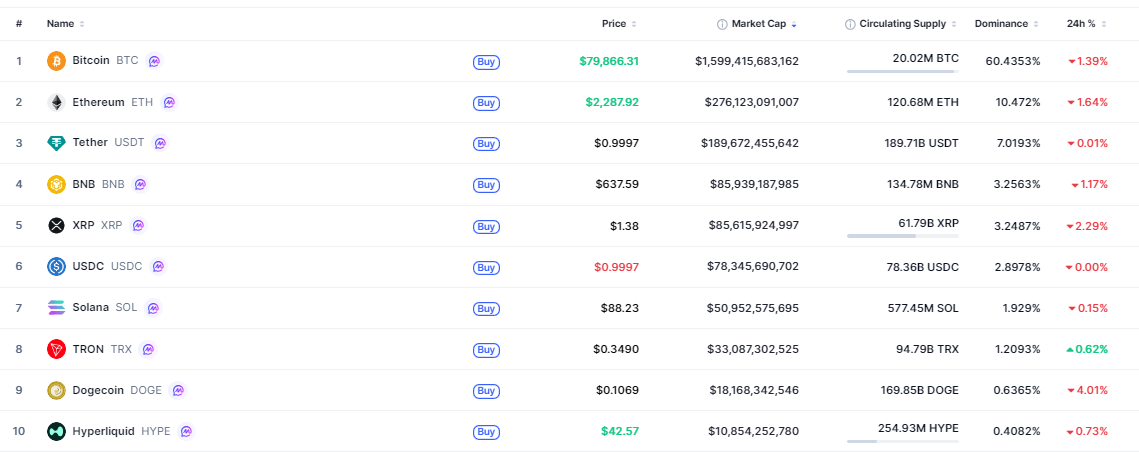Click the Solana price $88.23
Image resolution: width=1139 pixels, height=452 pixels.
pyautogui.click(x=620, y=308)
